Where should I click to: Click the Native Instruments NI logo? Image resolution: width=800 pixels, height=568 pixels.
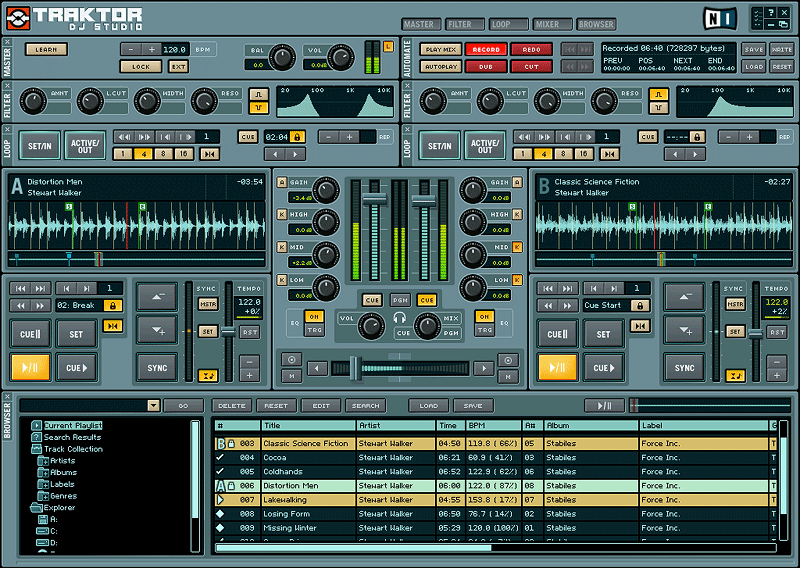click(718, 17)
